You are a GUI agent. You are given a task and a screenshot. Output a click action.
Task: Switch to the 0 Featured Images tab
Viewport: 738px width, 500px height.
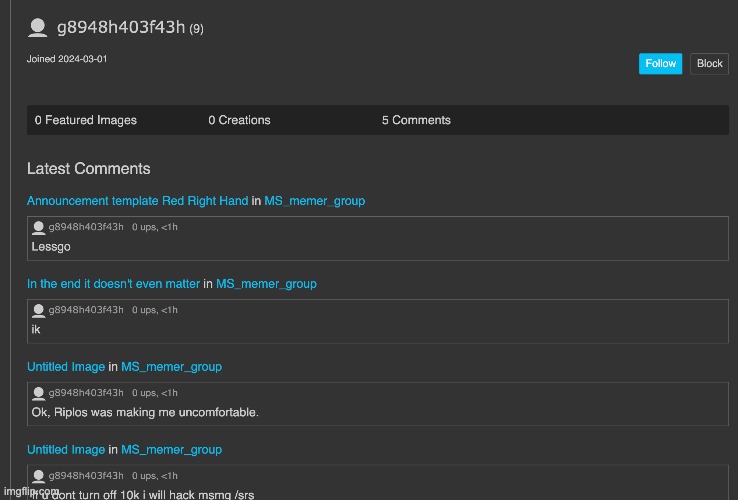tap(86, 120)
